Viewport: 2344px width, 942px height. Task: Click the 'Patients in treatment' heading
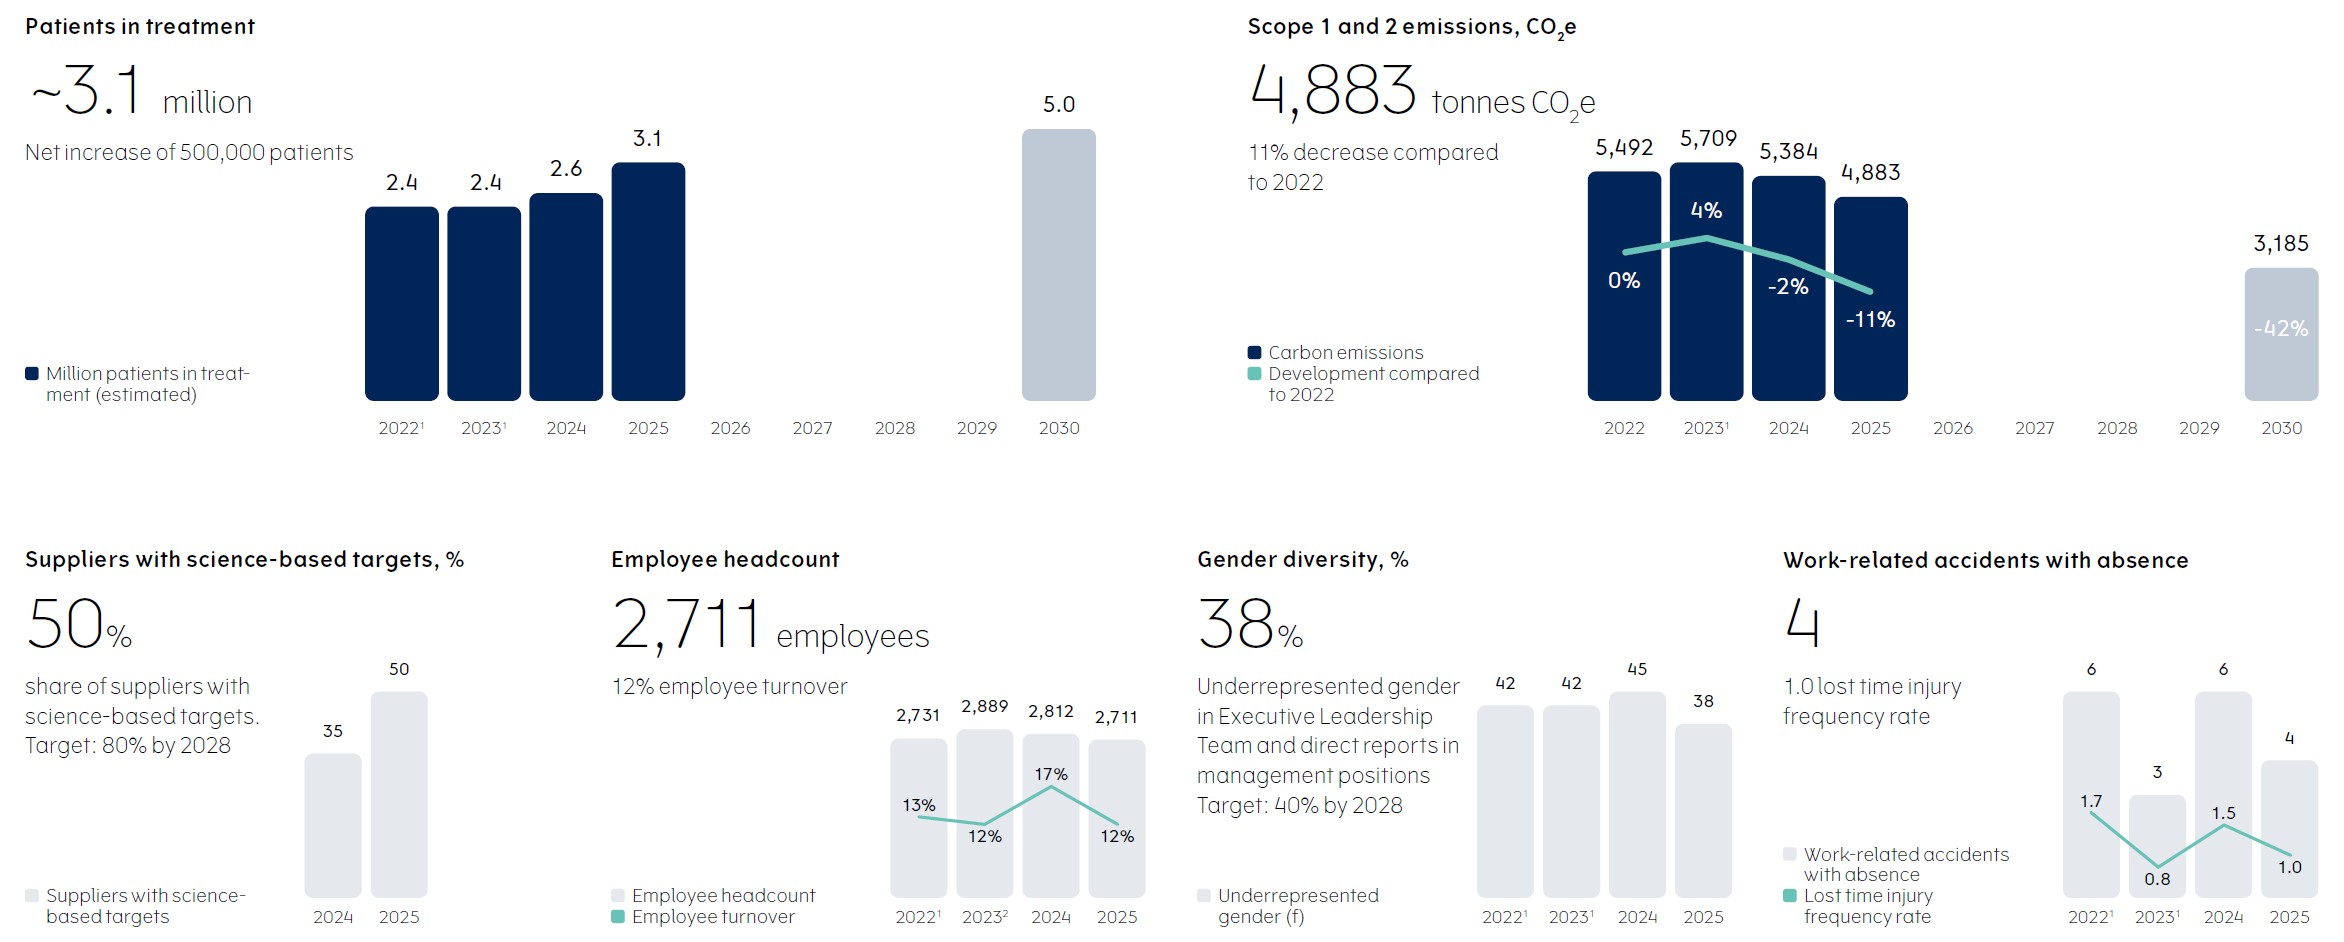(140, 27)
